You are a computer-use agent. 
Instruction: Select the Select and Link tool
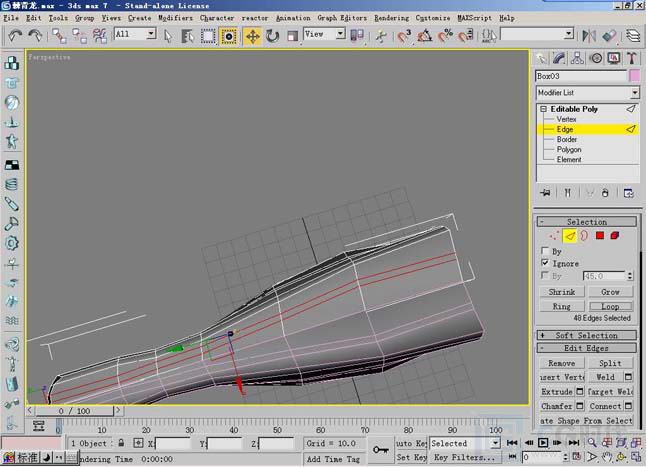coord(59,36)
